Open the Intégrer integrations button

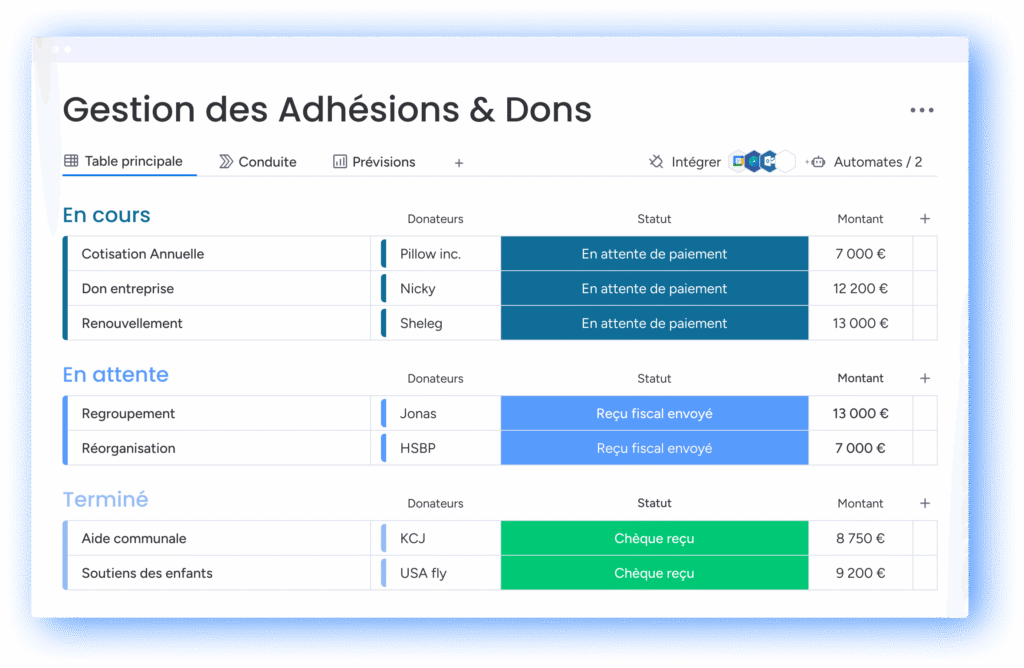[684, 161]
